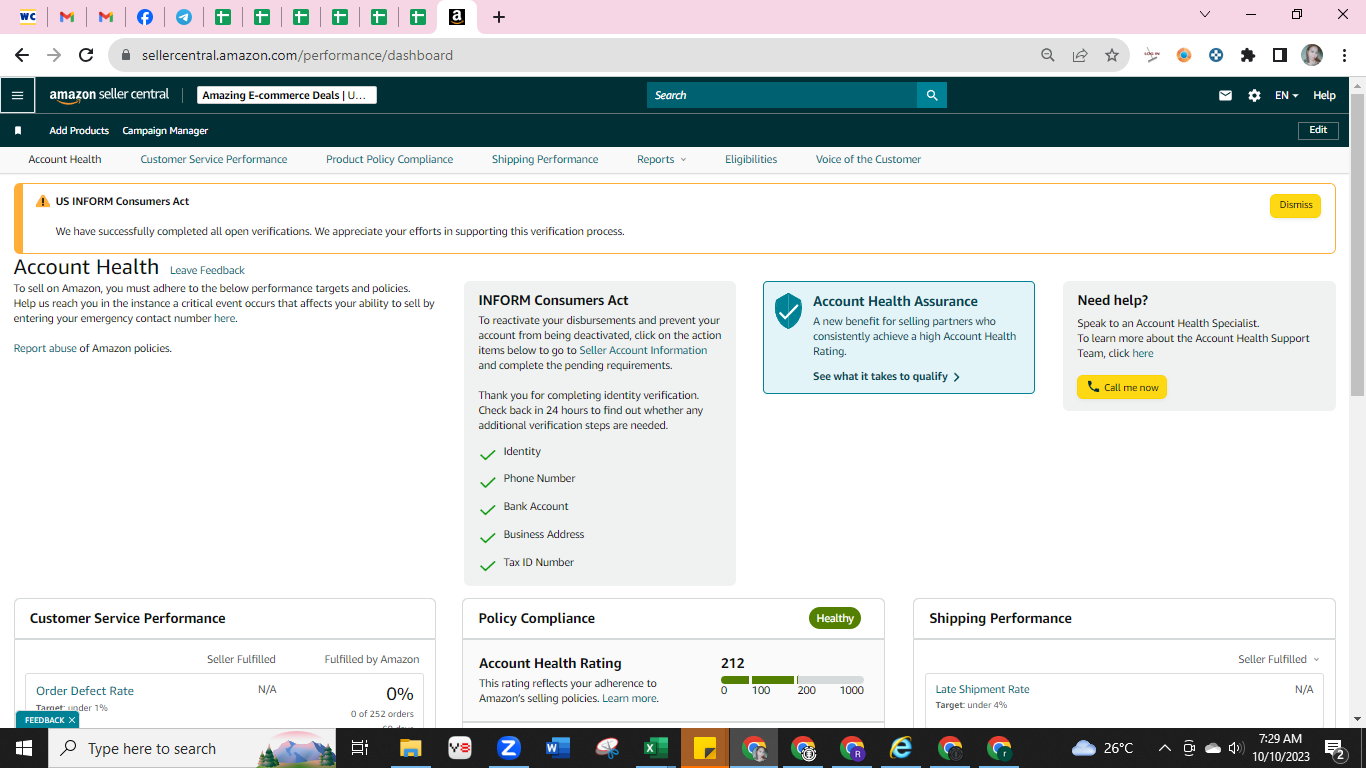Open Campaign Manager shortcut
This screenshot has height=768, width=1366.
tap(165, 131)
